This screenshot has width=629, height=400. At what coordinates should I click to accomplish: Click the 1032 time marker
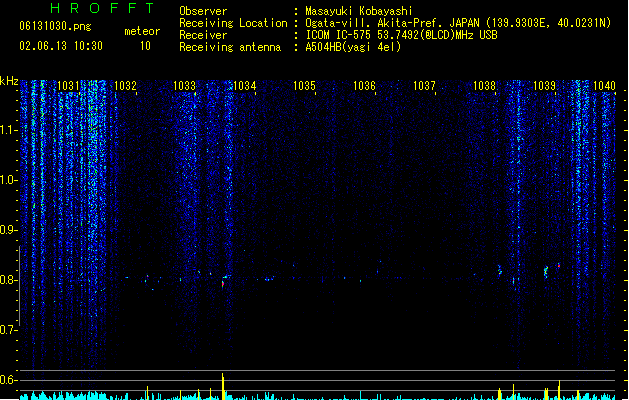[126, 86]
